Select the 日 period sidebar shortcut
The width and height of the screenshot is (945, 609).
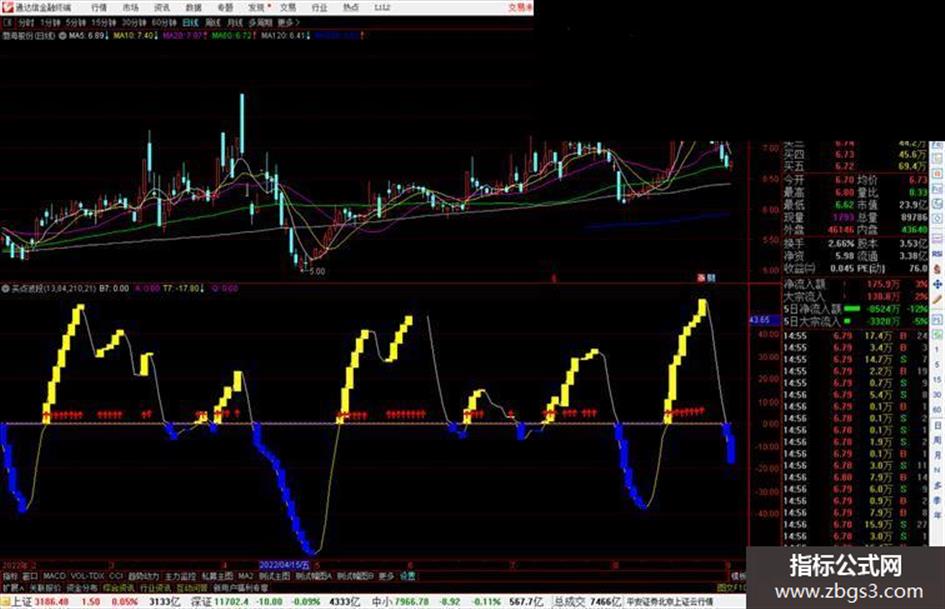click(x=938, y=426)
